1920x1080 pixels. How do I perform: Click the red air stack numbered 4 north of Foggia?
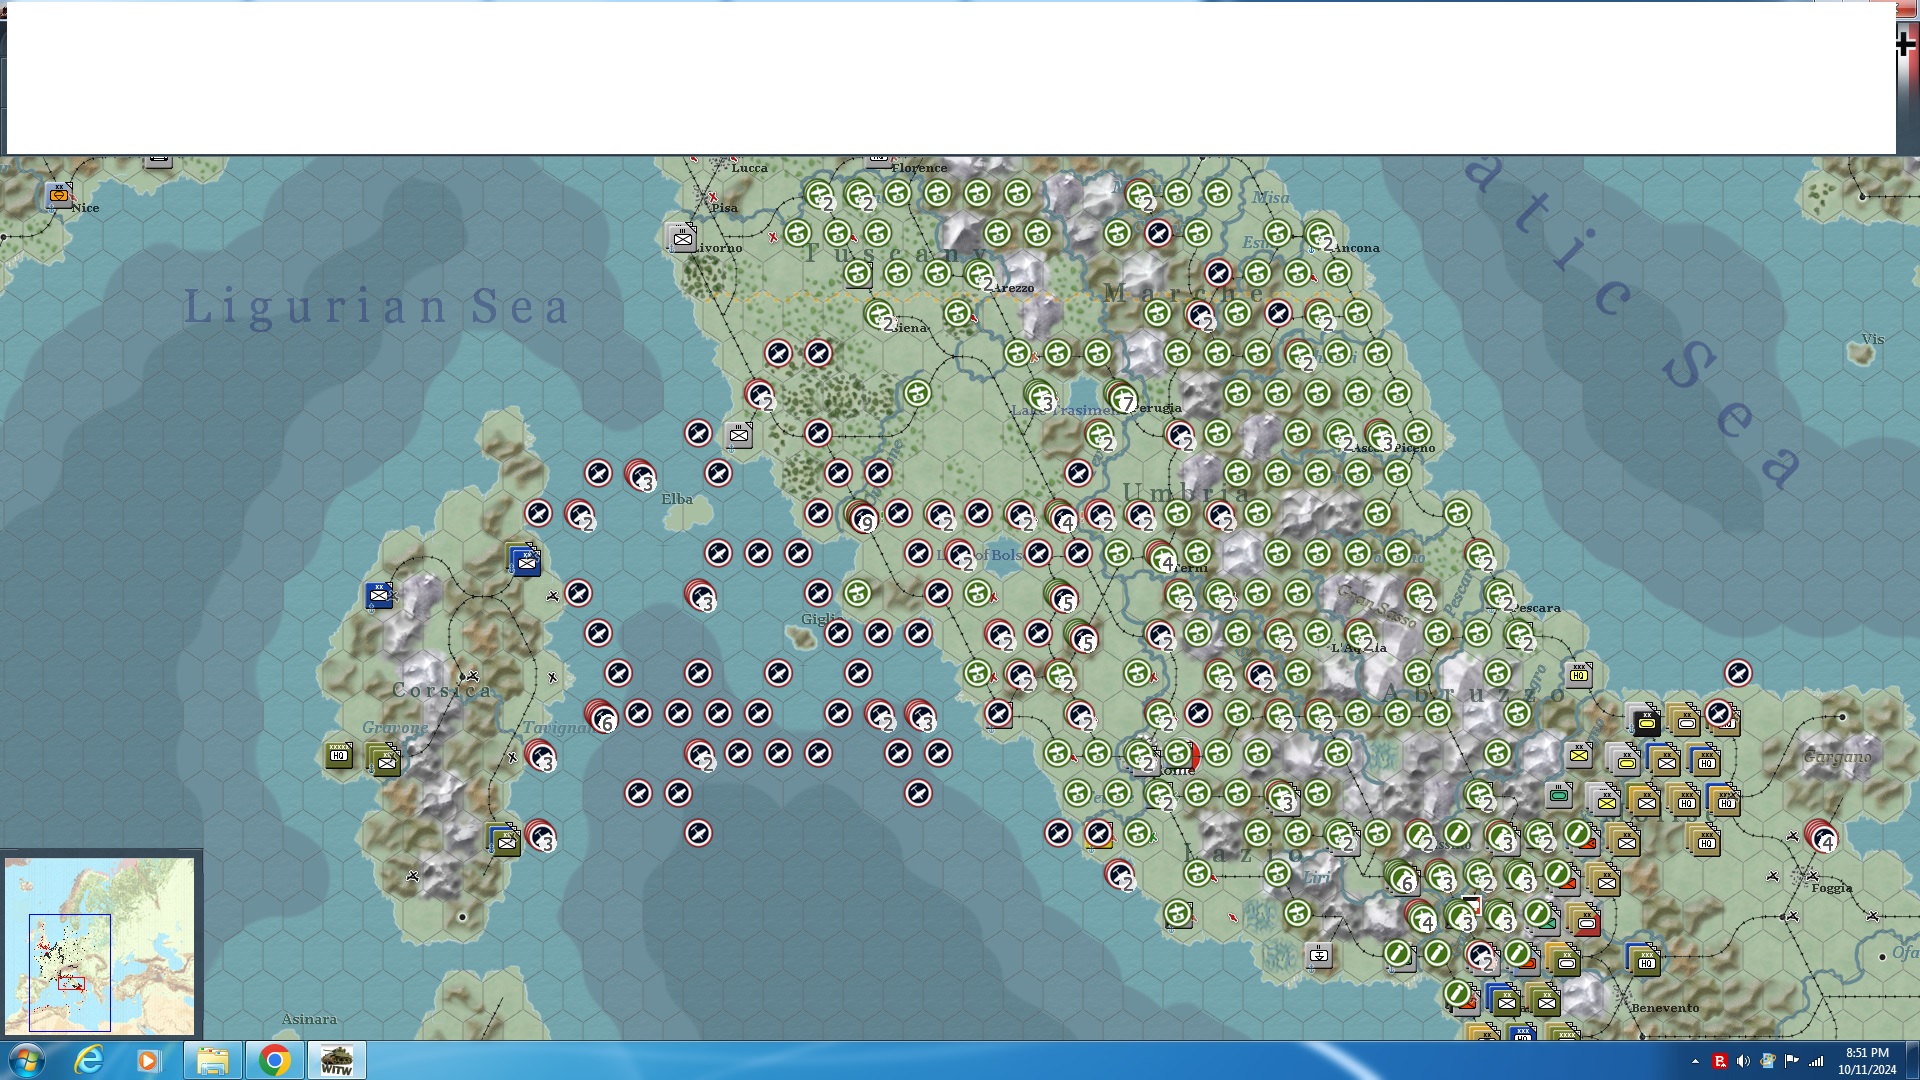(1821, 836)
